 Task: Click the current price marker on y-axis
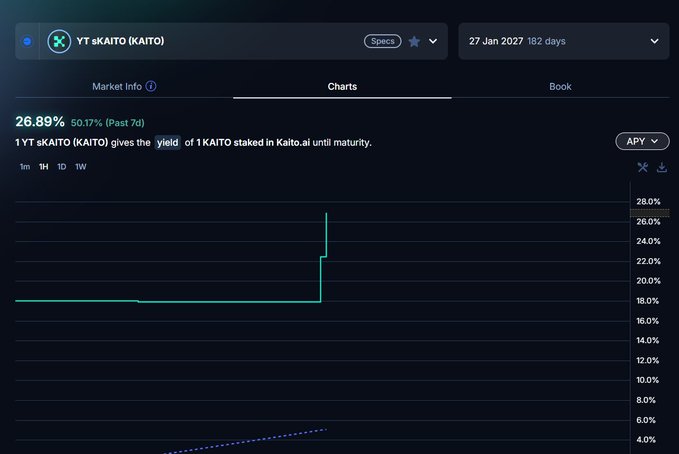tap(649, 213)
